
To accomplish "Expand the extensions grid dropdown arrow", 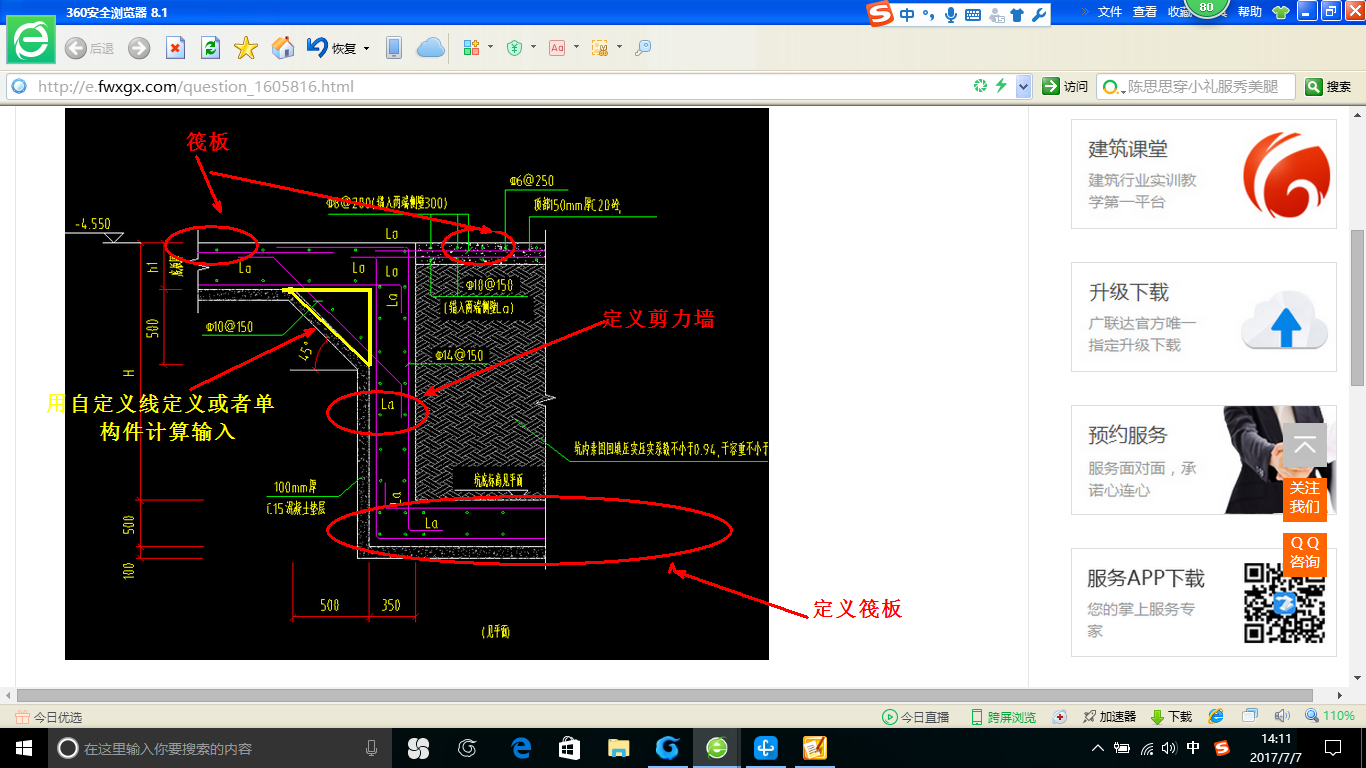I will point(490,47).
